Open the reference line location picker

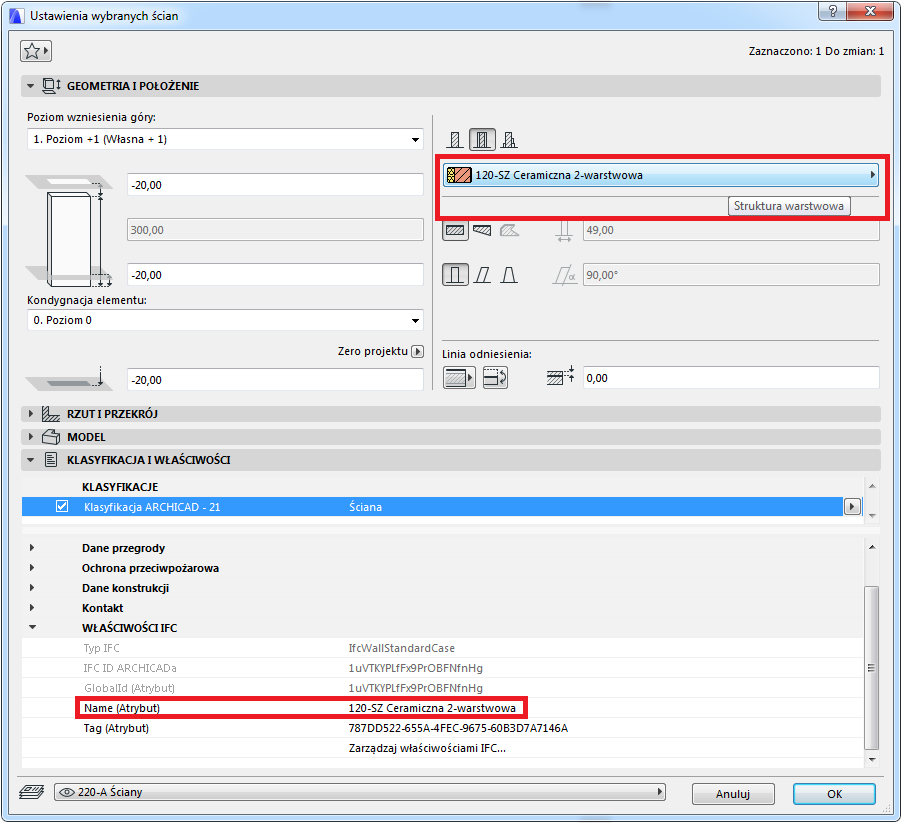point(459,377)
